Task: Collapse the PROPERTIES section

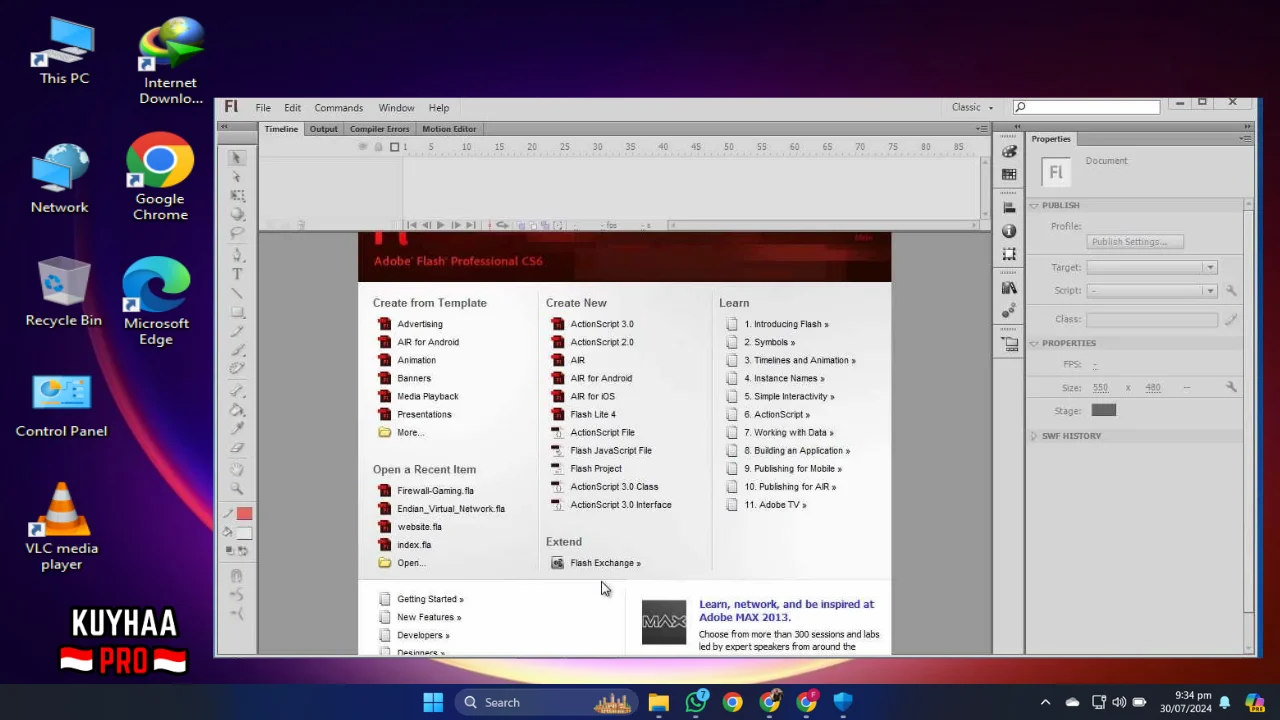Action: 1034,343
